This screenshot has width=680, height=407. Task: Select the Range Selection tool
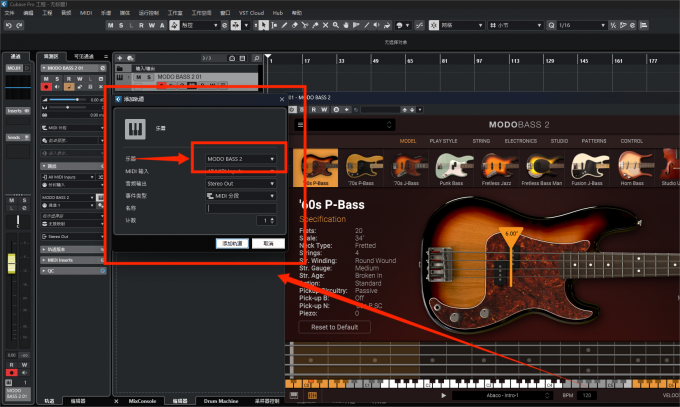pyautogui.click(x=274, y=26)
